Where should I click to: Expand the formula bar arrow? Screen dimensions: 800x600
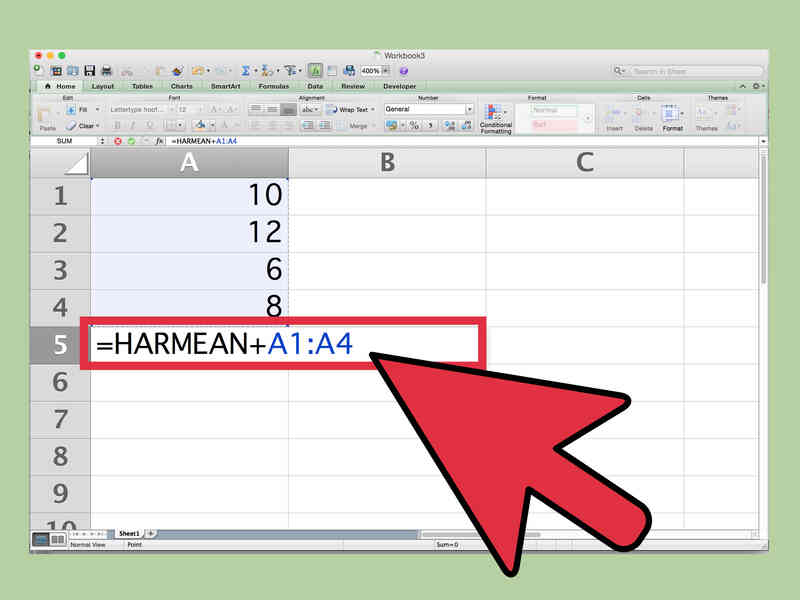(x=763, y=141)
